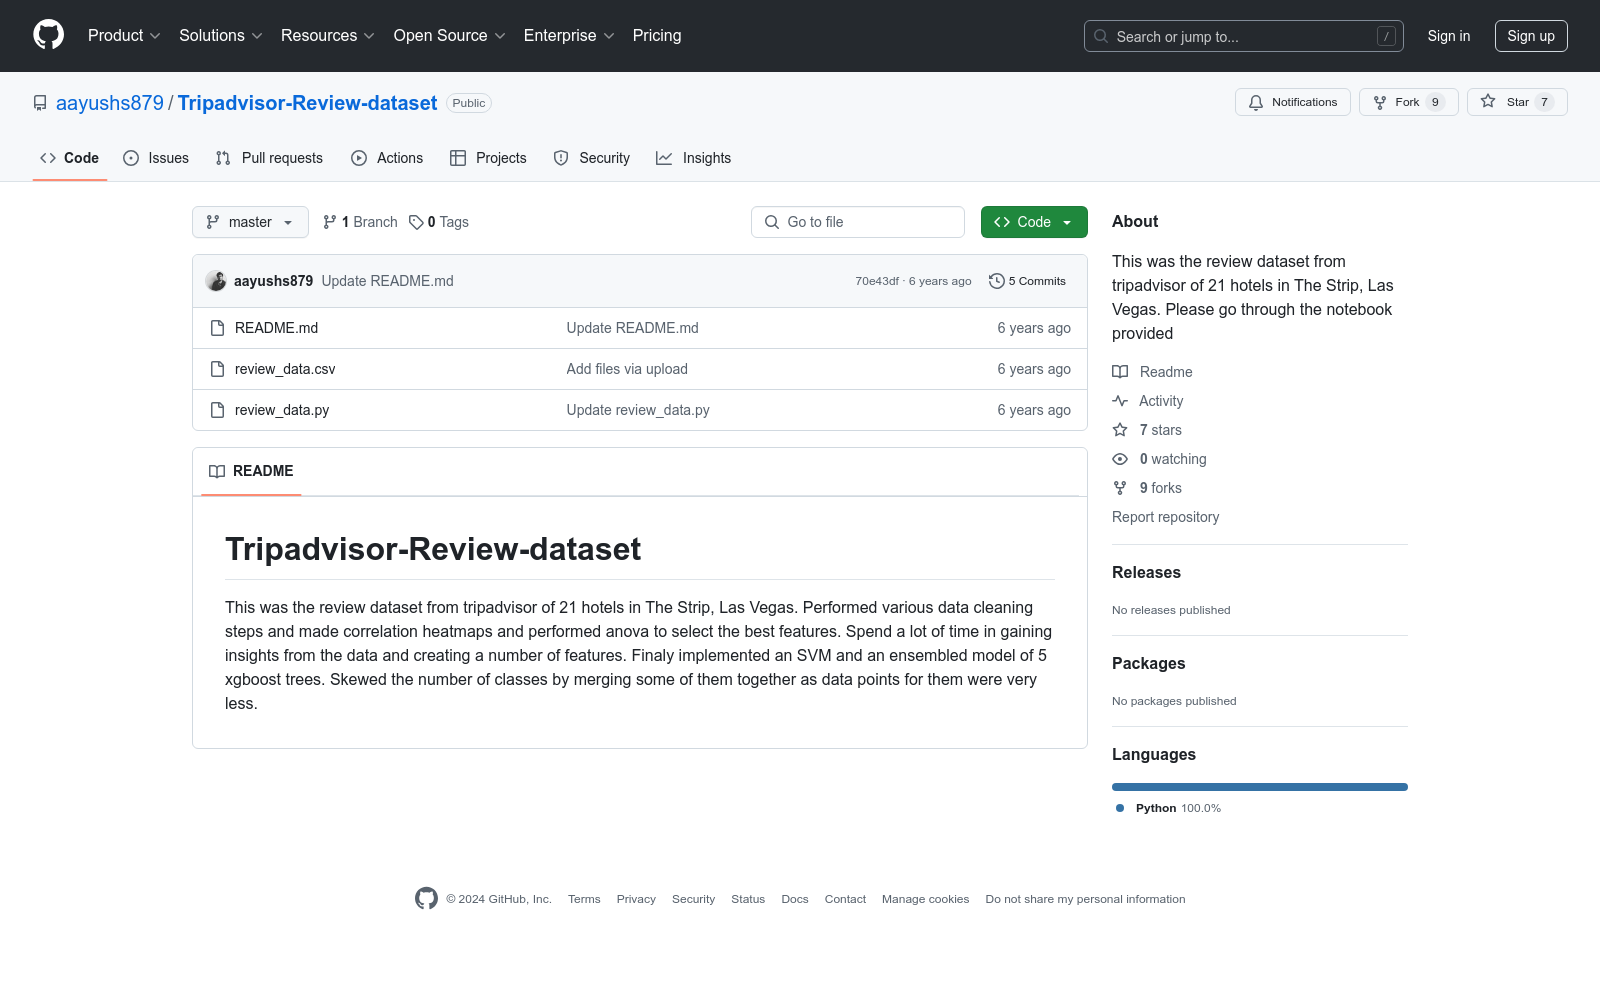1600x1000 pixels.
Task: Click the Search or jump to field
Action: [1244, 36]
